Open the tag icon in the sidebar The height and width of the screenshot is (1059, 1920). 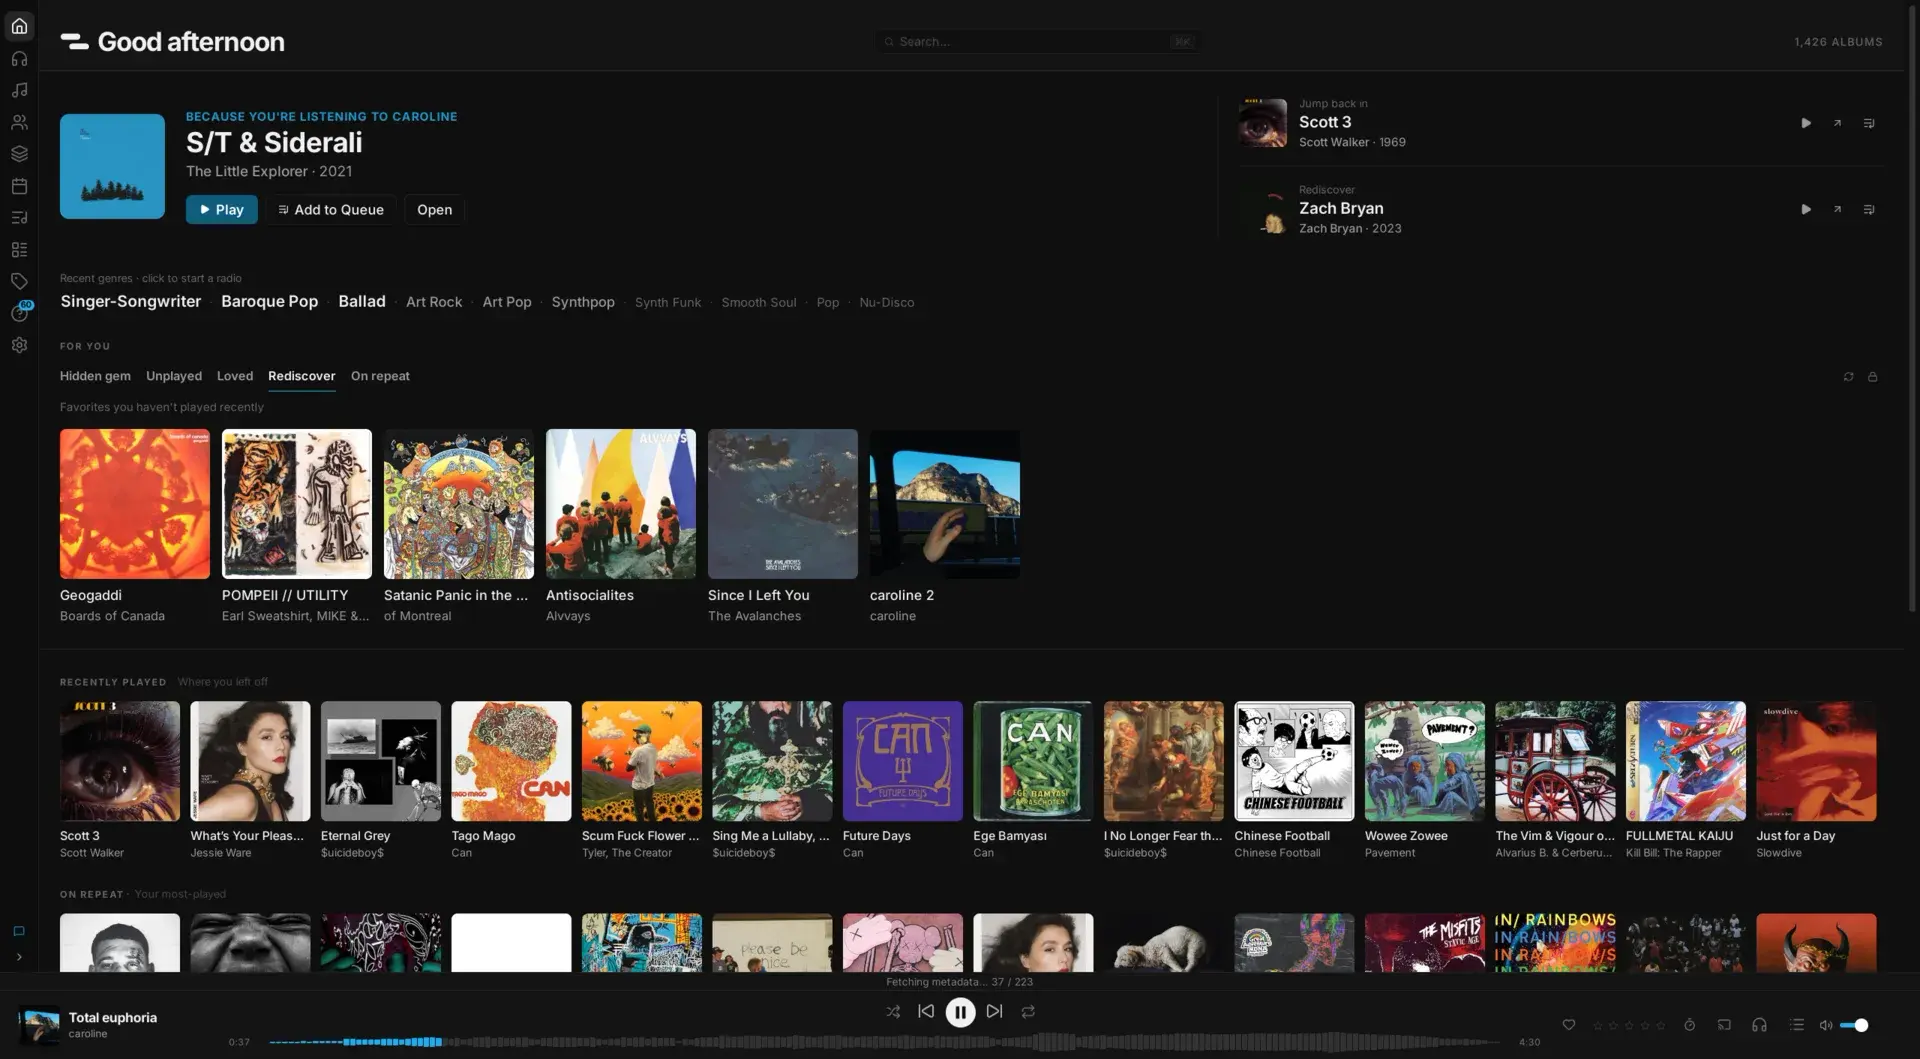pos(19,281)
